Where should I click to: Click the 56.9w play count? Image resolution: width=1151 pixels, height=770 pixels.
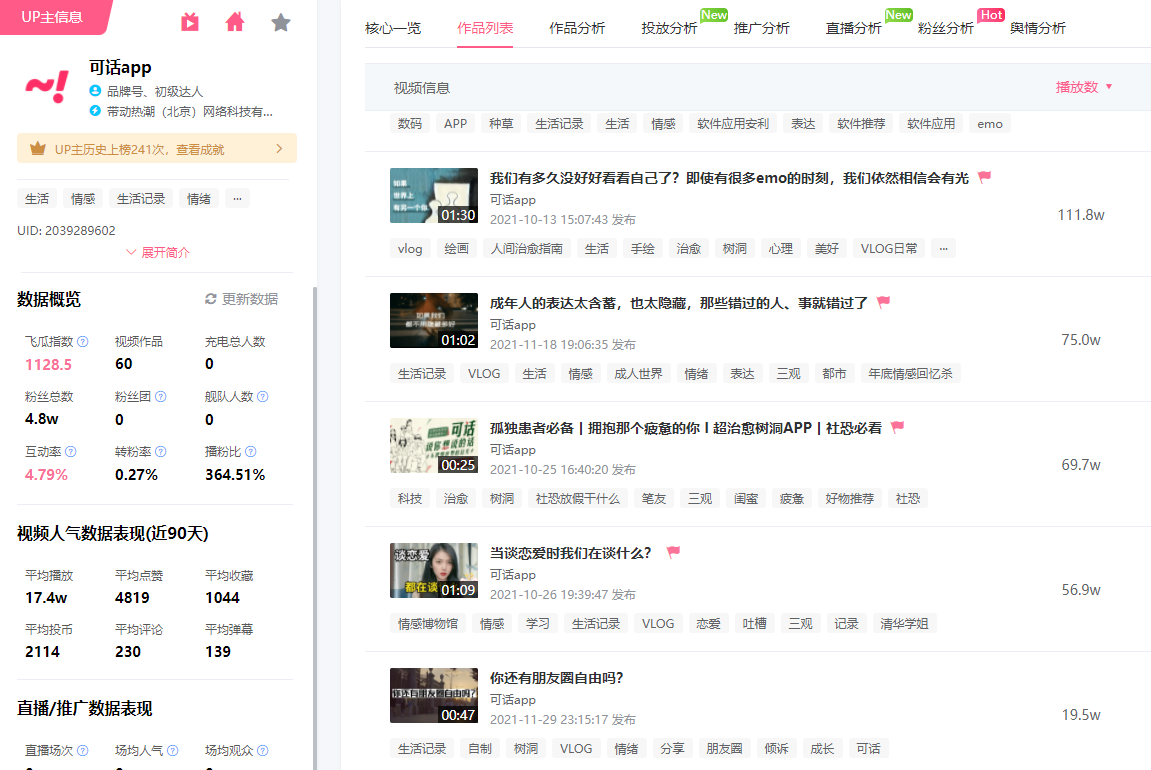(x=1081, y=590)
